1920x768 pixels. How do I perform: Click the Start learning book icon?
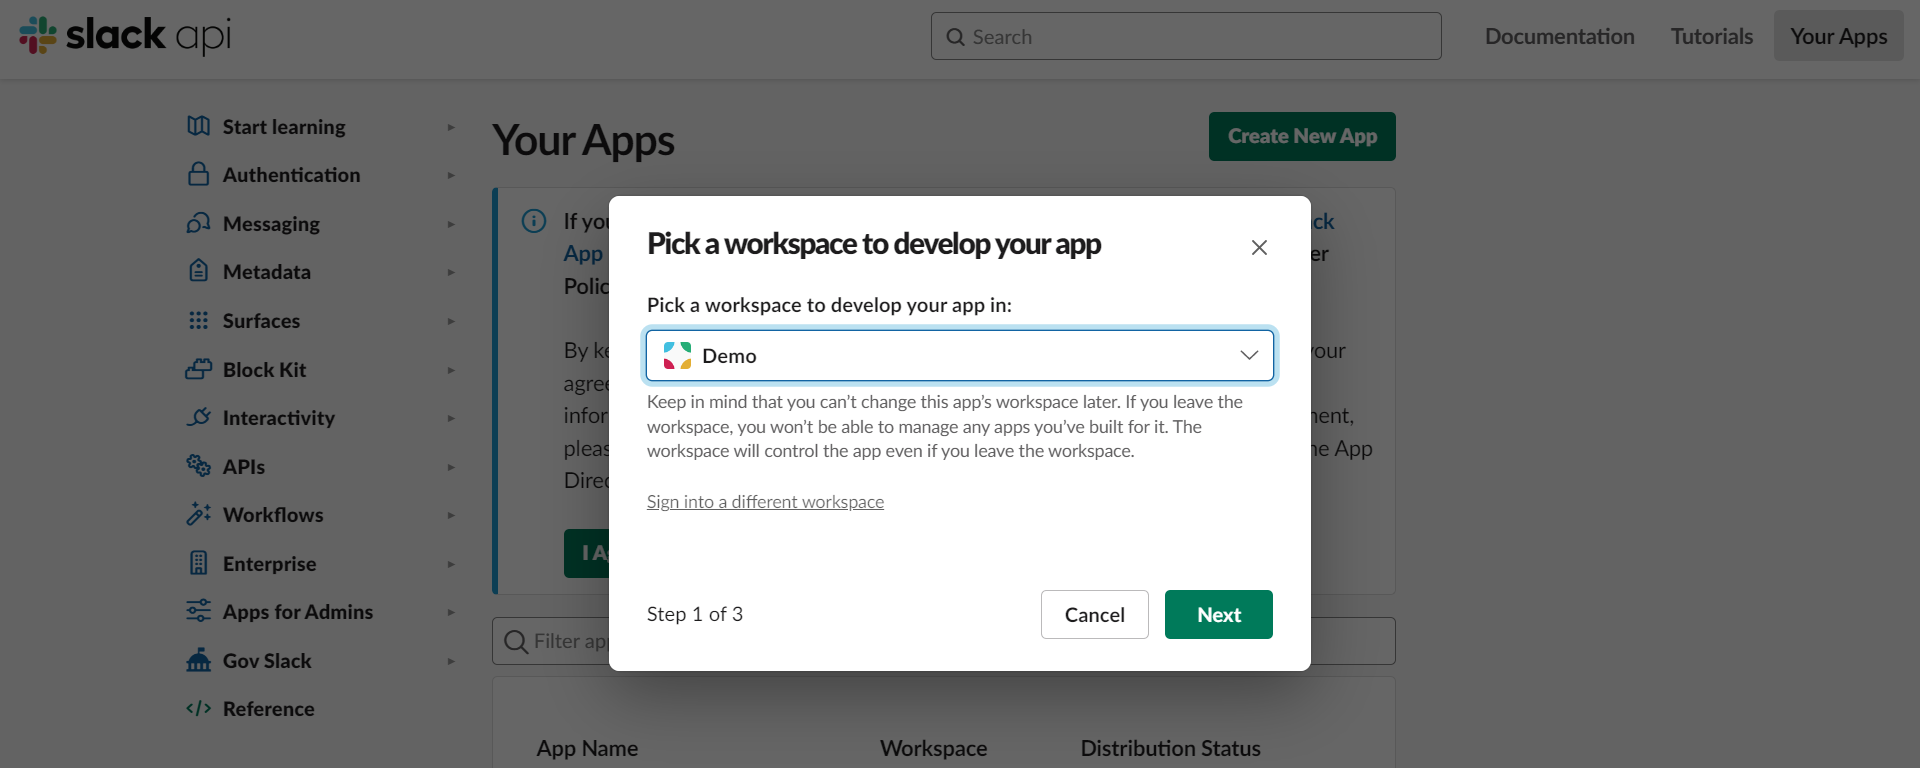(199, 126)
